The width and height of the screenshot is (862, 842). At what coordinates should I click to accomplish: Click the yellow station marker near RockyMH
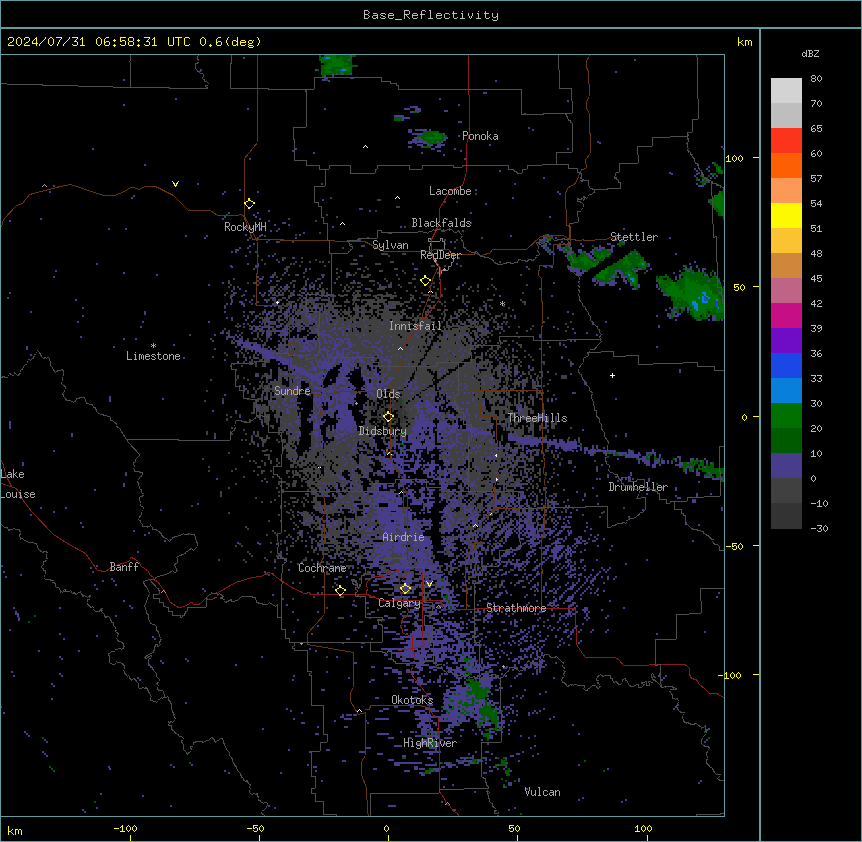click(x=249, y=204)
